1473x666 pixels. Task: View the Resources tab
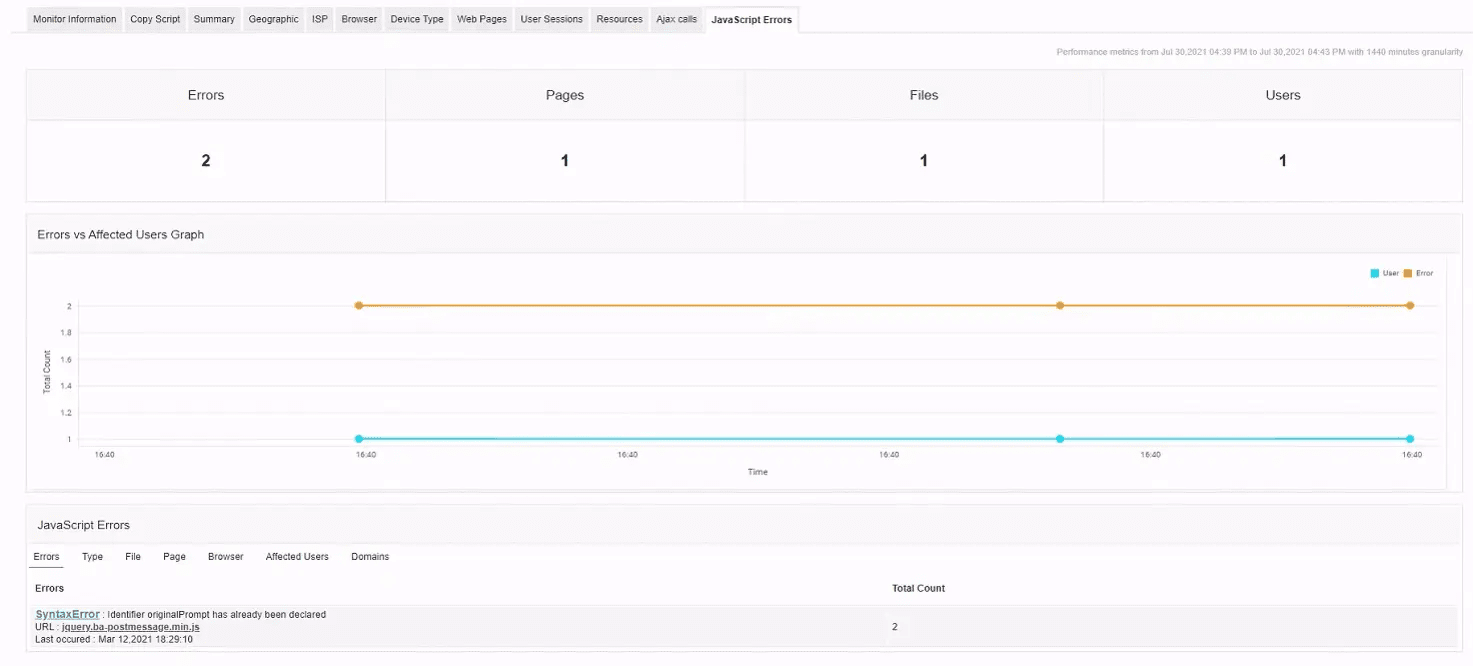point(618,18)
